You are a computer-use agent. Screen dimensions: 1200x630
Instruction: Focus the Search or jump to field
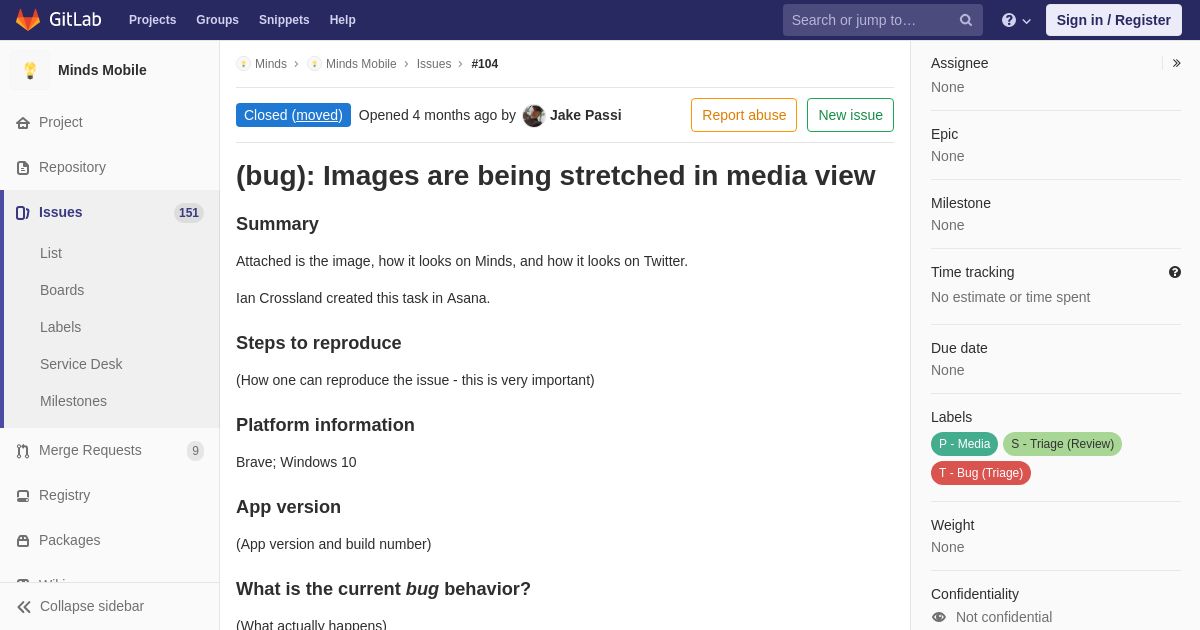(x=882, y=20)
